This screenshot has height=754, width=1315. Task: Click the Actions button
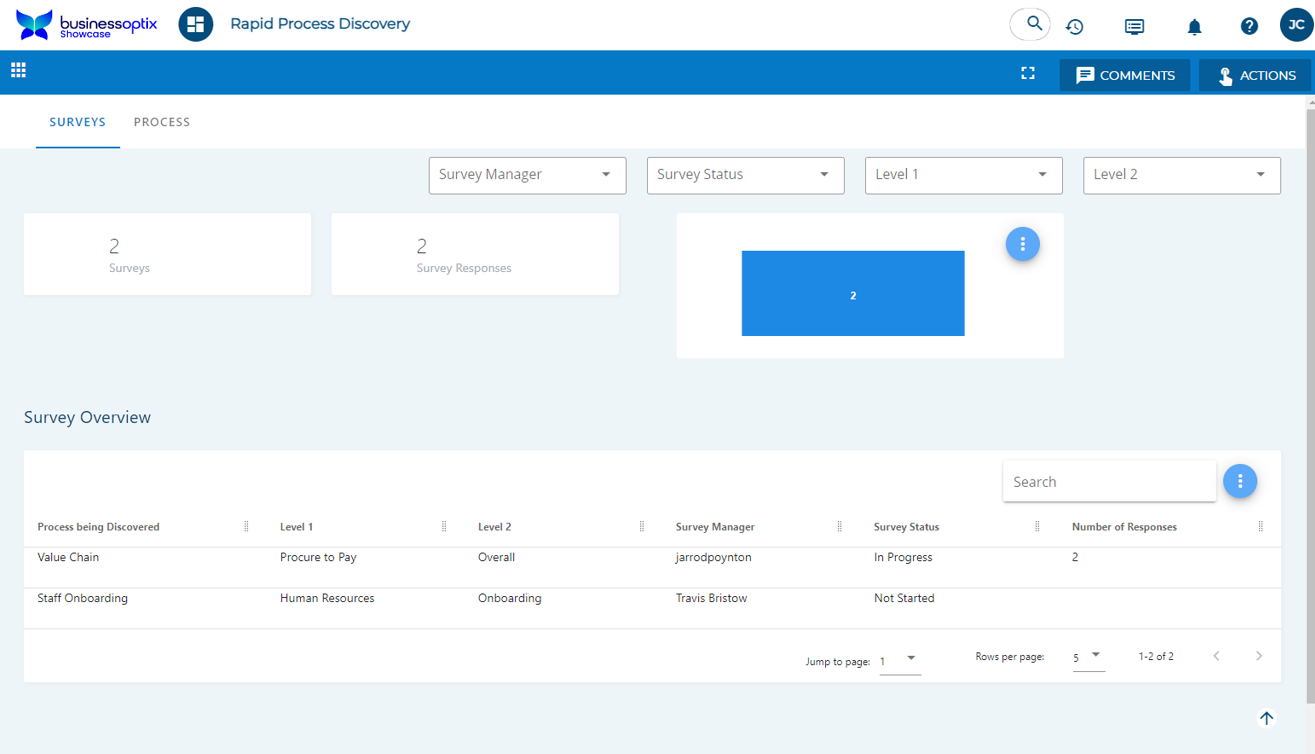1256,75
